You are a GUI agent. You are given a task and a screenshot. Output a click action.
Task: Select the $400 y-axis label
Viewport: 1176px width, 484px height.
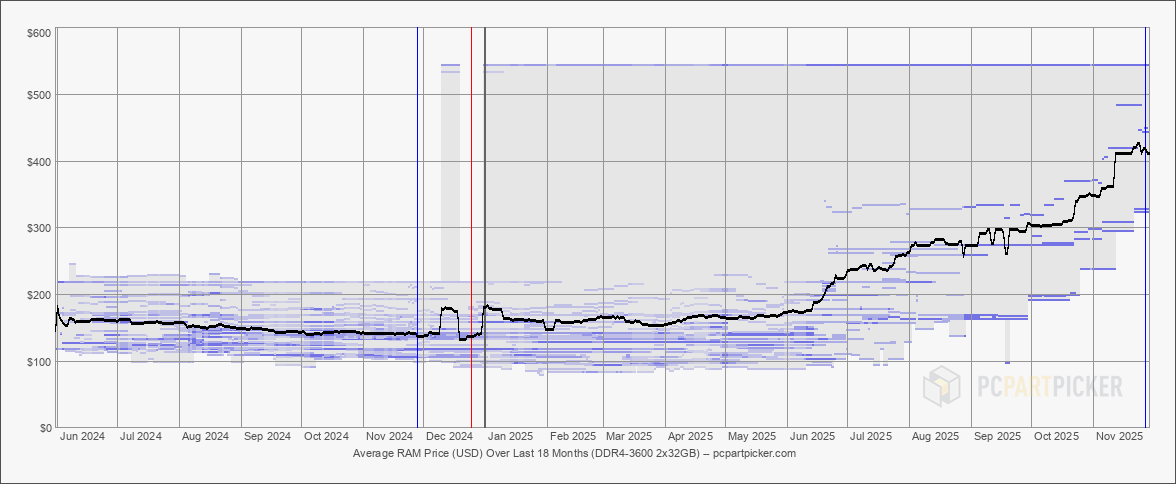coord(39,161)
